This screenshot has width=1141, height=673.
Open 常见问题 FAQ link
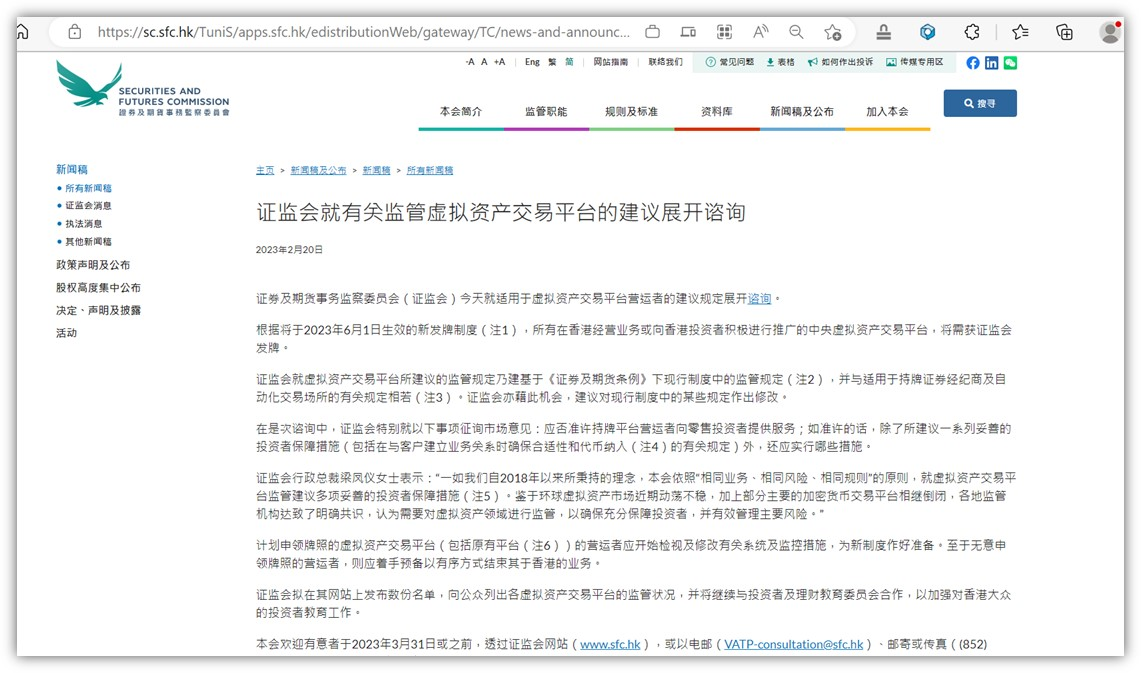click(x=730, y=62)
